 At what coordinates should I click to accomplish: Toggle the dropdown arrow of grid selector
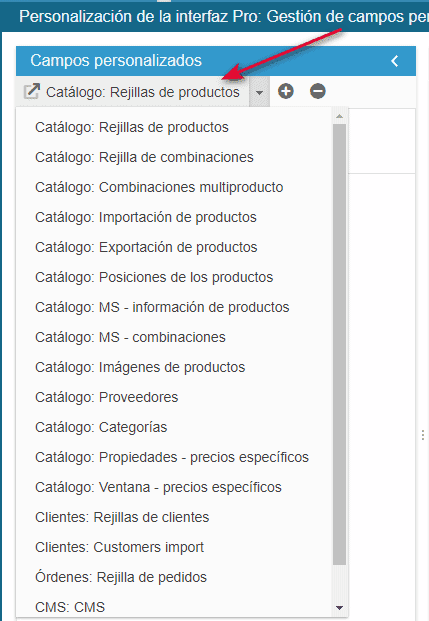pyautogui.click(x=259, y=92)
